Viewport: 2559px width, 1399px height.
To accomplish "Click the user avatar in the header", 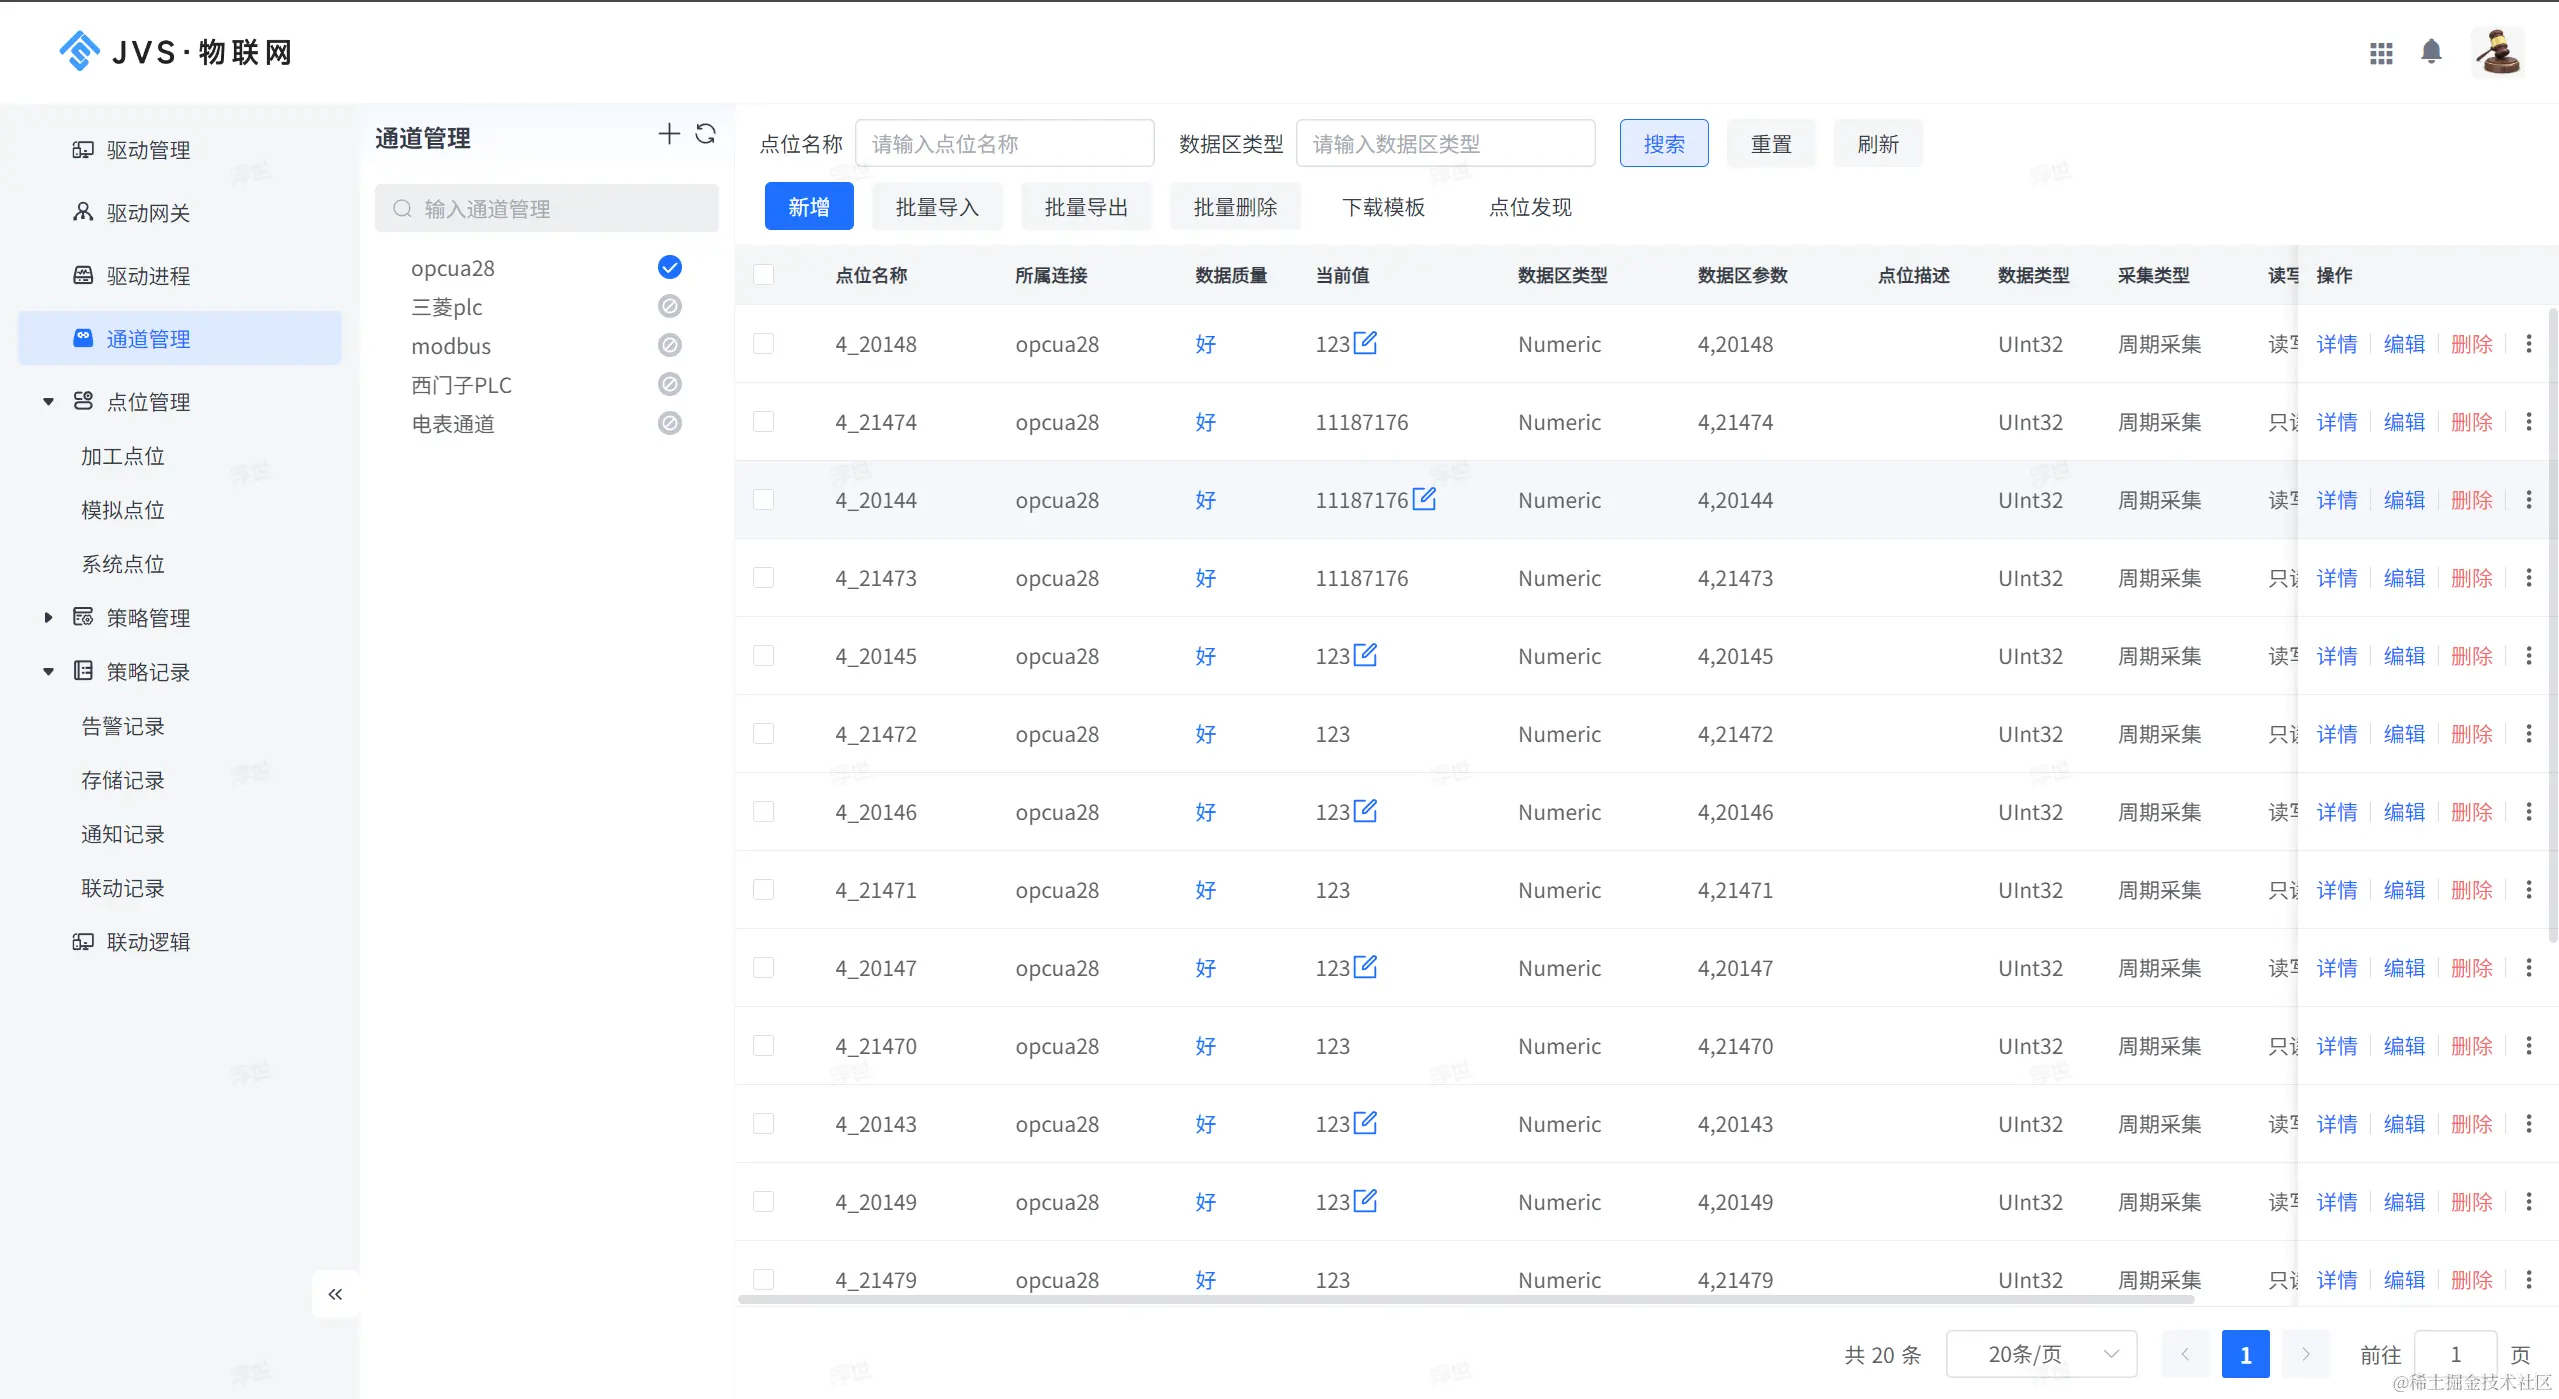I will [2497, 52].
